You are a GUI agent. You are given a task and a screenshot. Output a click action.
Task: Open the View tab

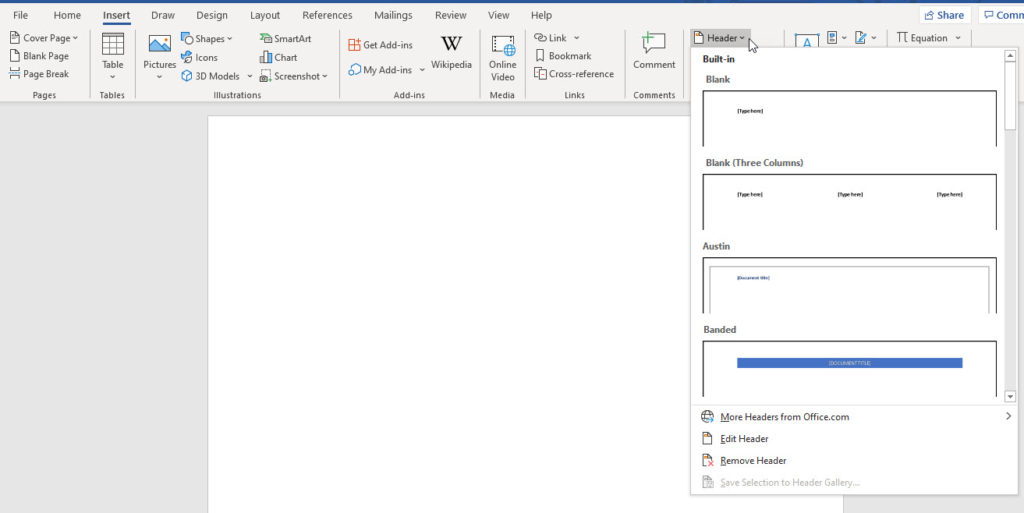click(x=498, y=15)
